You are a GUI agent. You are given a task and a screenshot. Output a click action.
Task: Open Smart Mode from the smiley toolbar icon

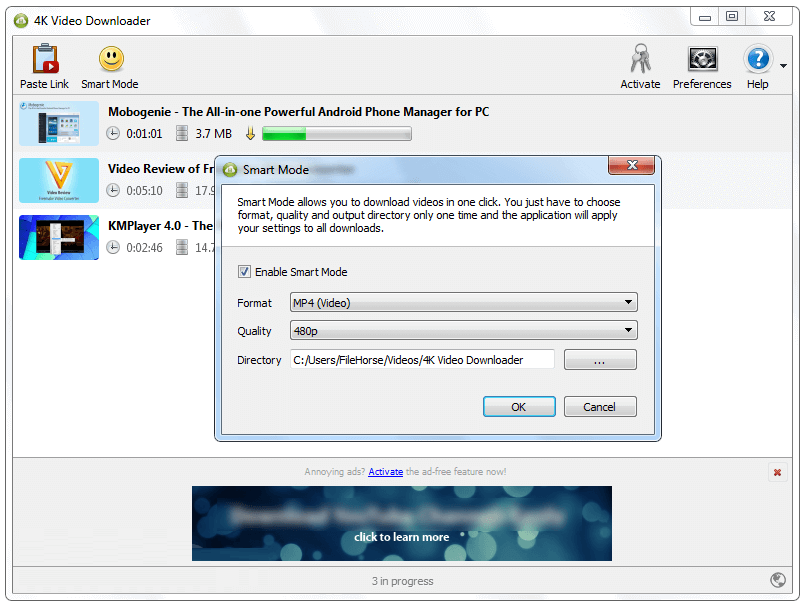111,59
